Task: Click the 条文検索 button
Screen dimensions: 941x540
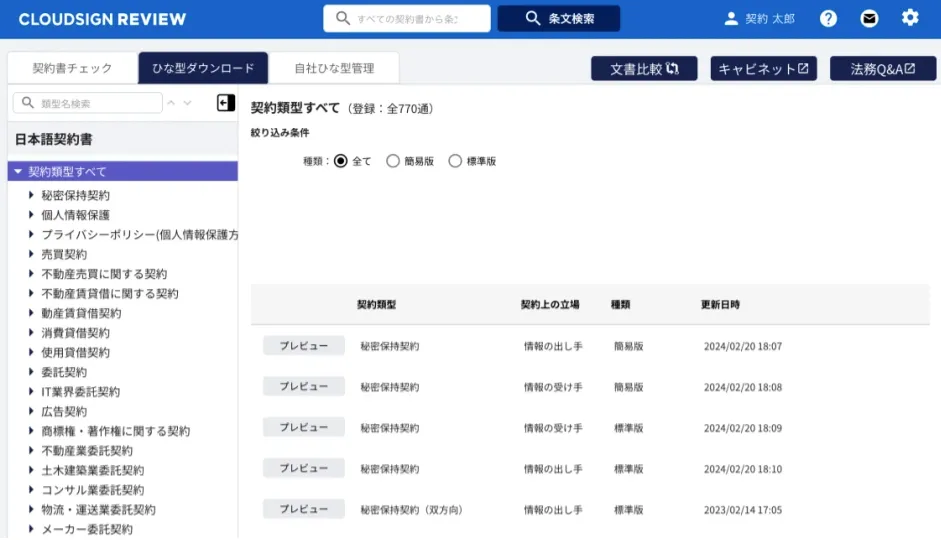Action: point(558,19)
